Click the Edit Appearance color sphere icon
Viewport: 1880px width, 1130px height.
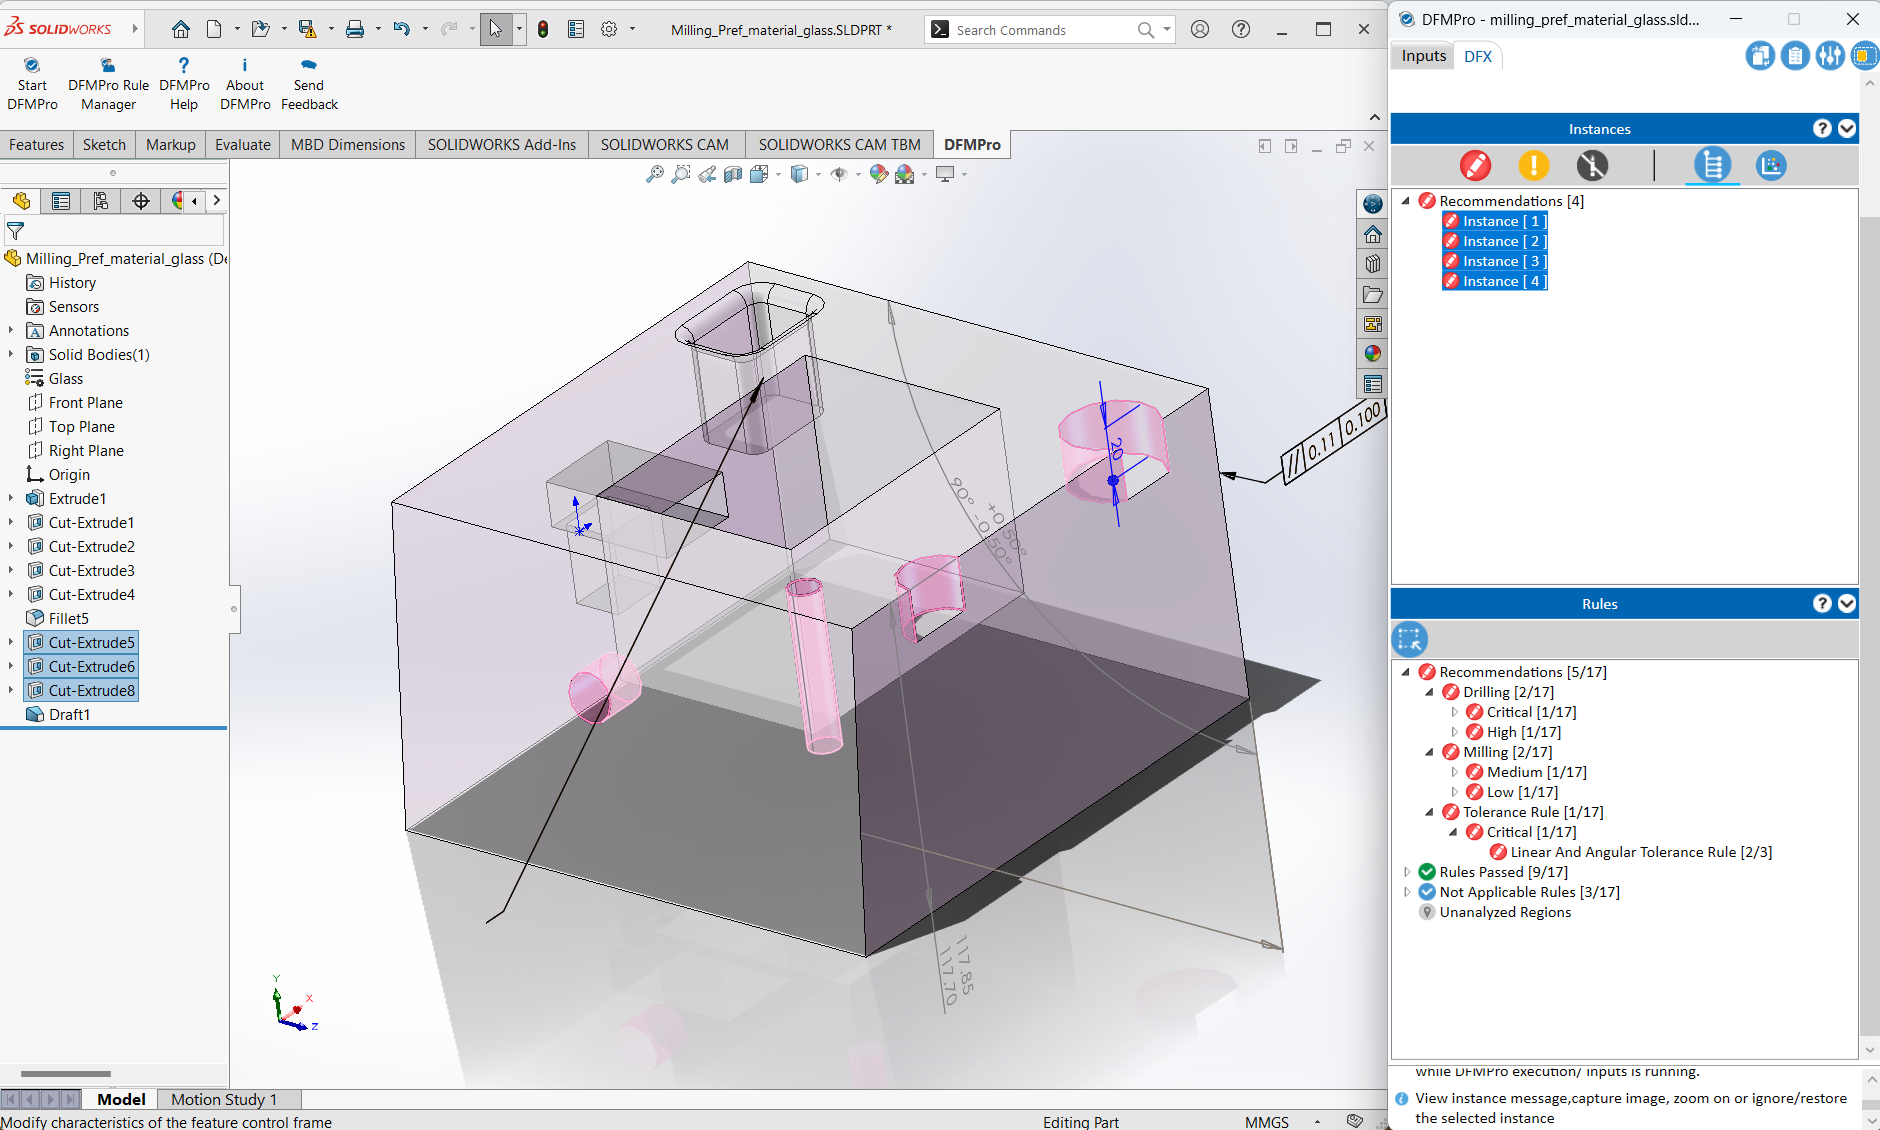point(878,174)
